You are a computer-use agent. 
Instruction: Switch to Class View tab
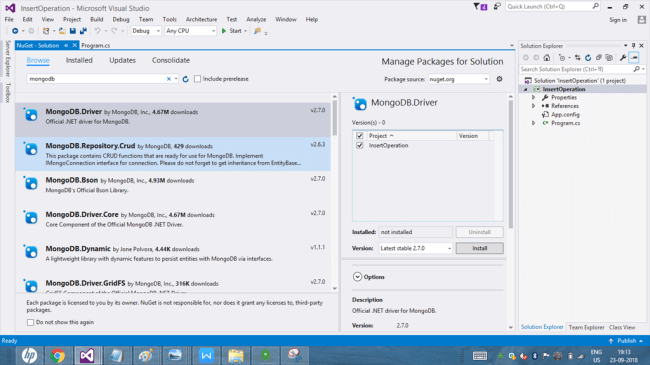pyautogui.click(x=622, y=327)
